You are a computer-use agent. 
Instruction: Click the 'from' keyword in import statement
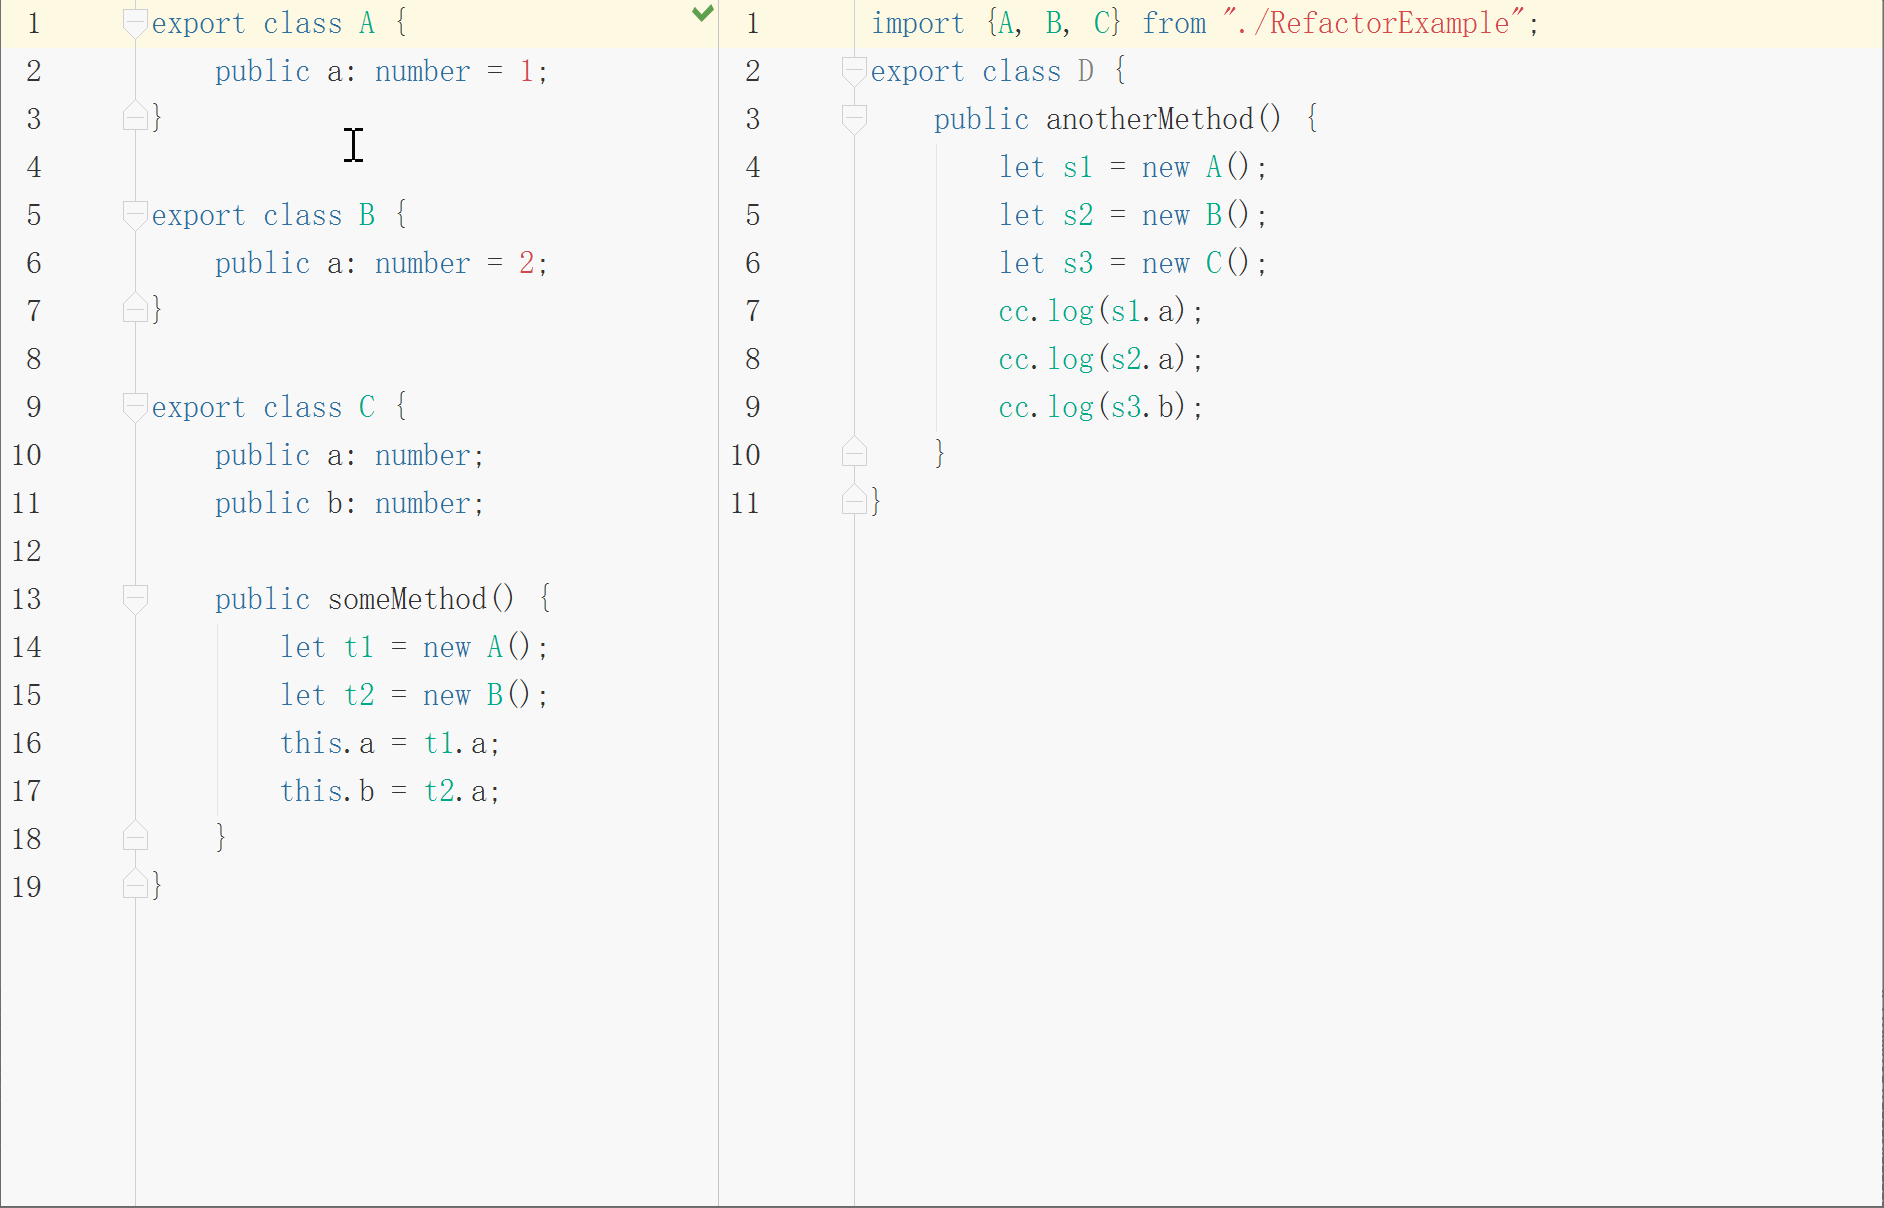(1174, 23)
